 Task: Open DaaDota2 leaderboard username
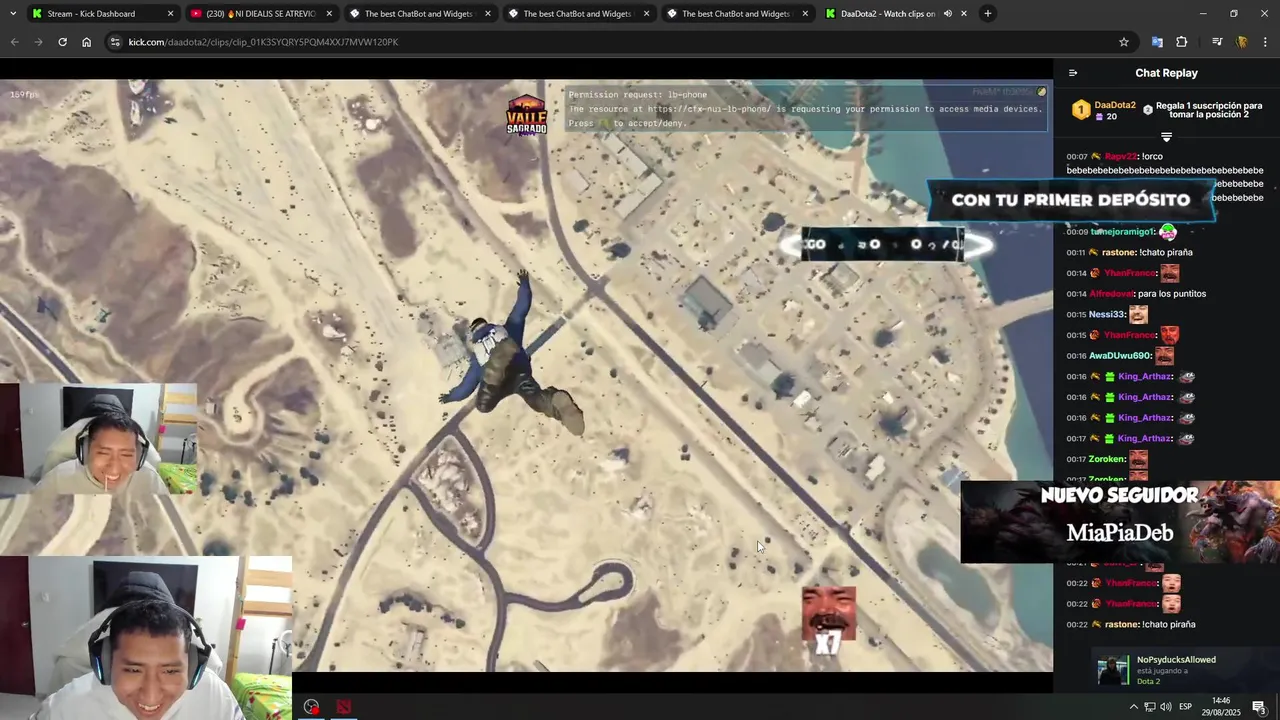point(1115,105)
